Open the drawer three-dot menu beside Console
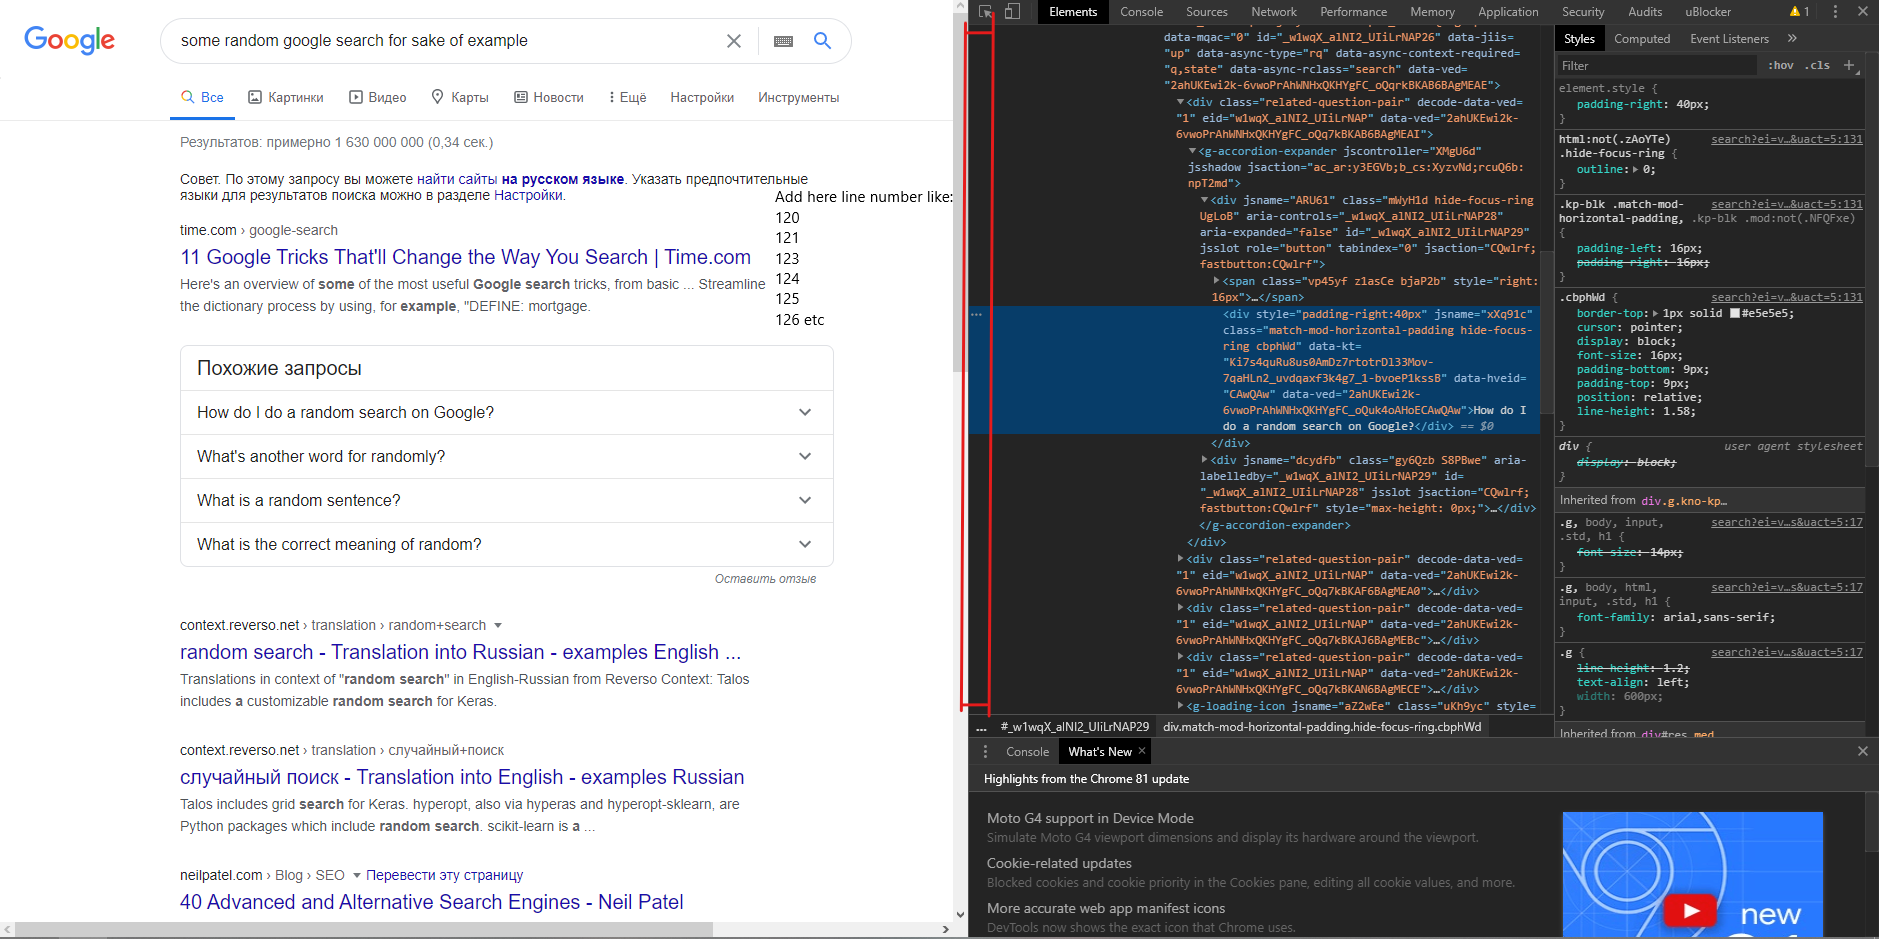Viewport: 1879px width, 939px height. click(x=985, y=751)
